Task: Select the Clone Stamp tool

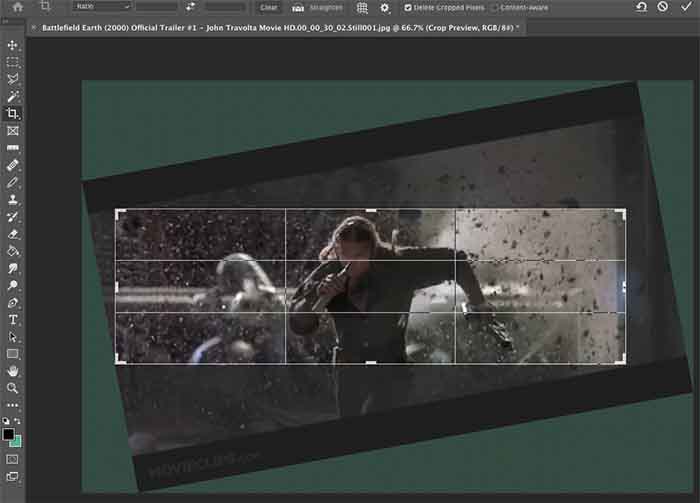Action: tap(13, 200)
